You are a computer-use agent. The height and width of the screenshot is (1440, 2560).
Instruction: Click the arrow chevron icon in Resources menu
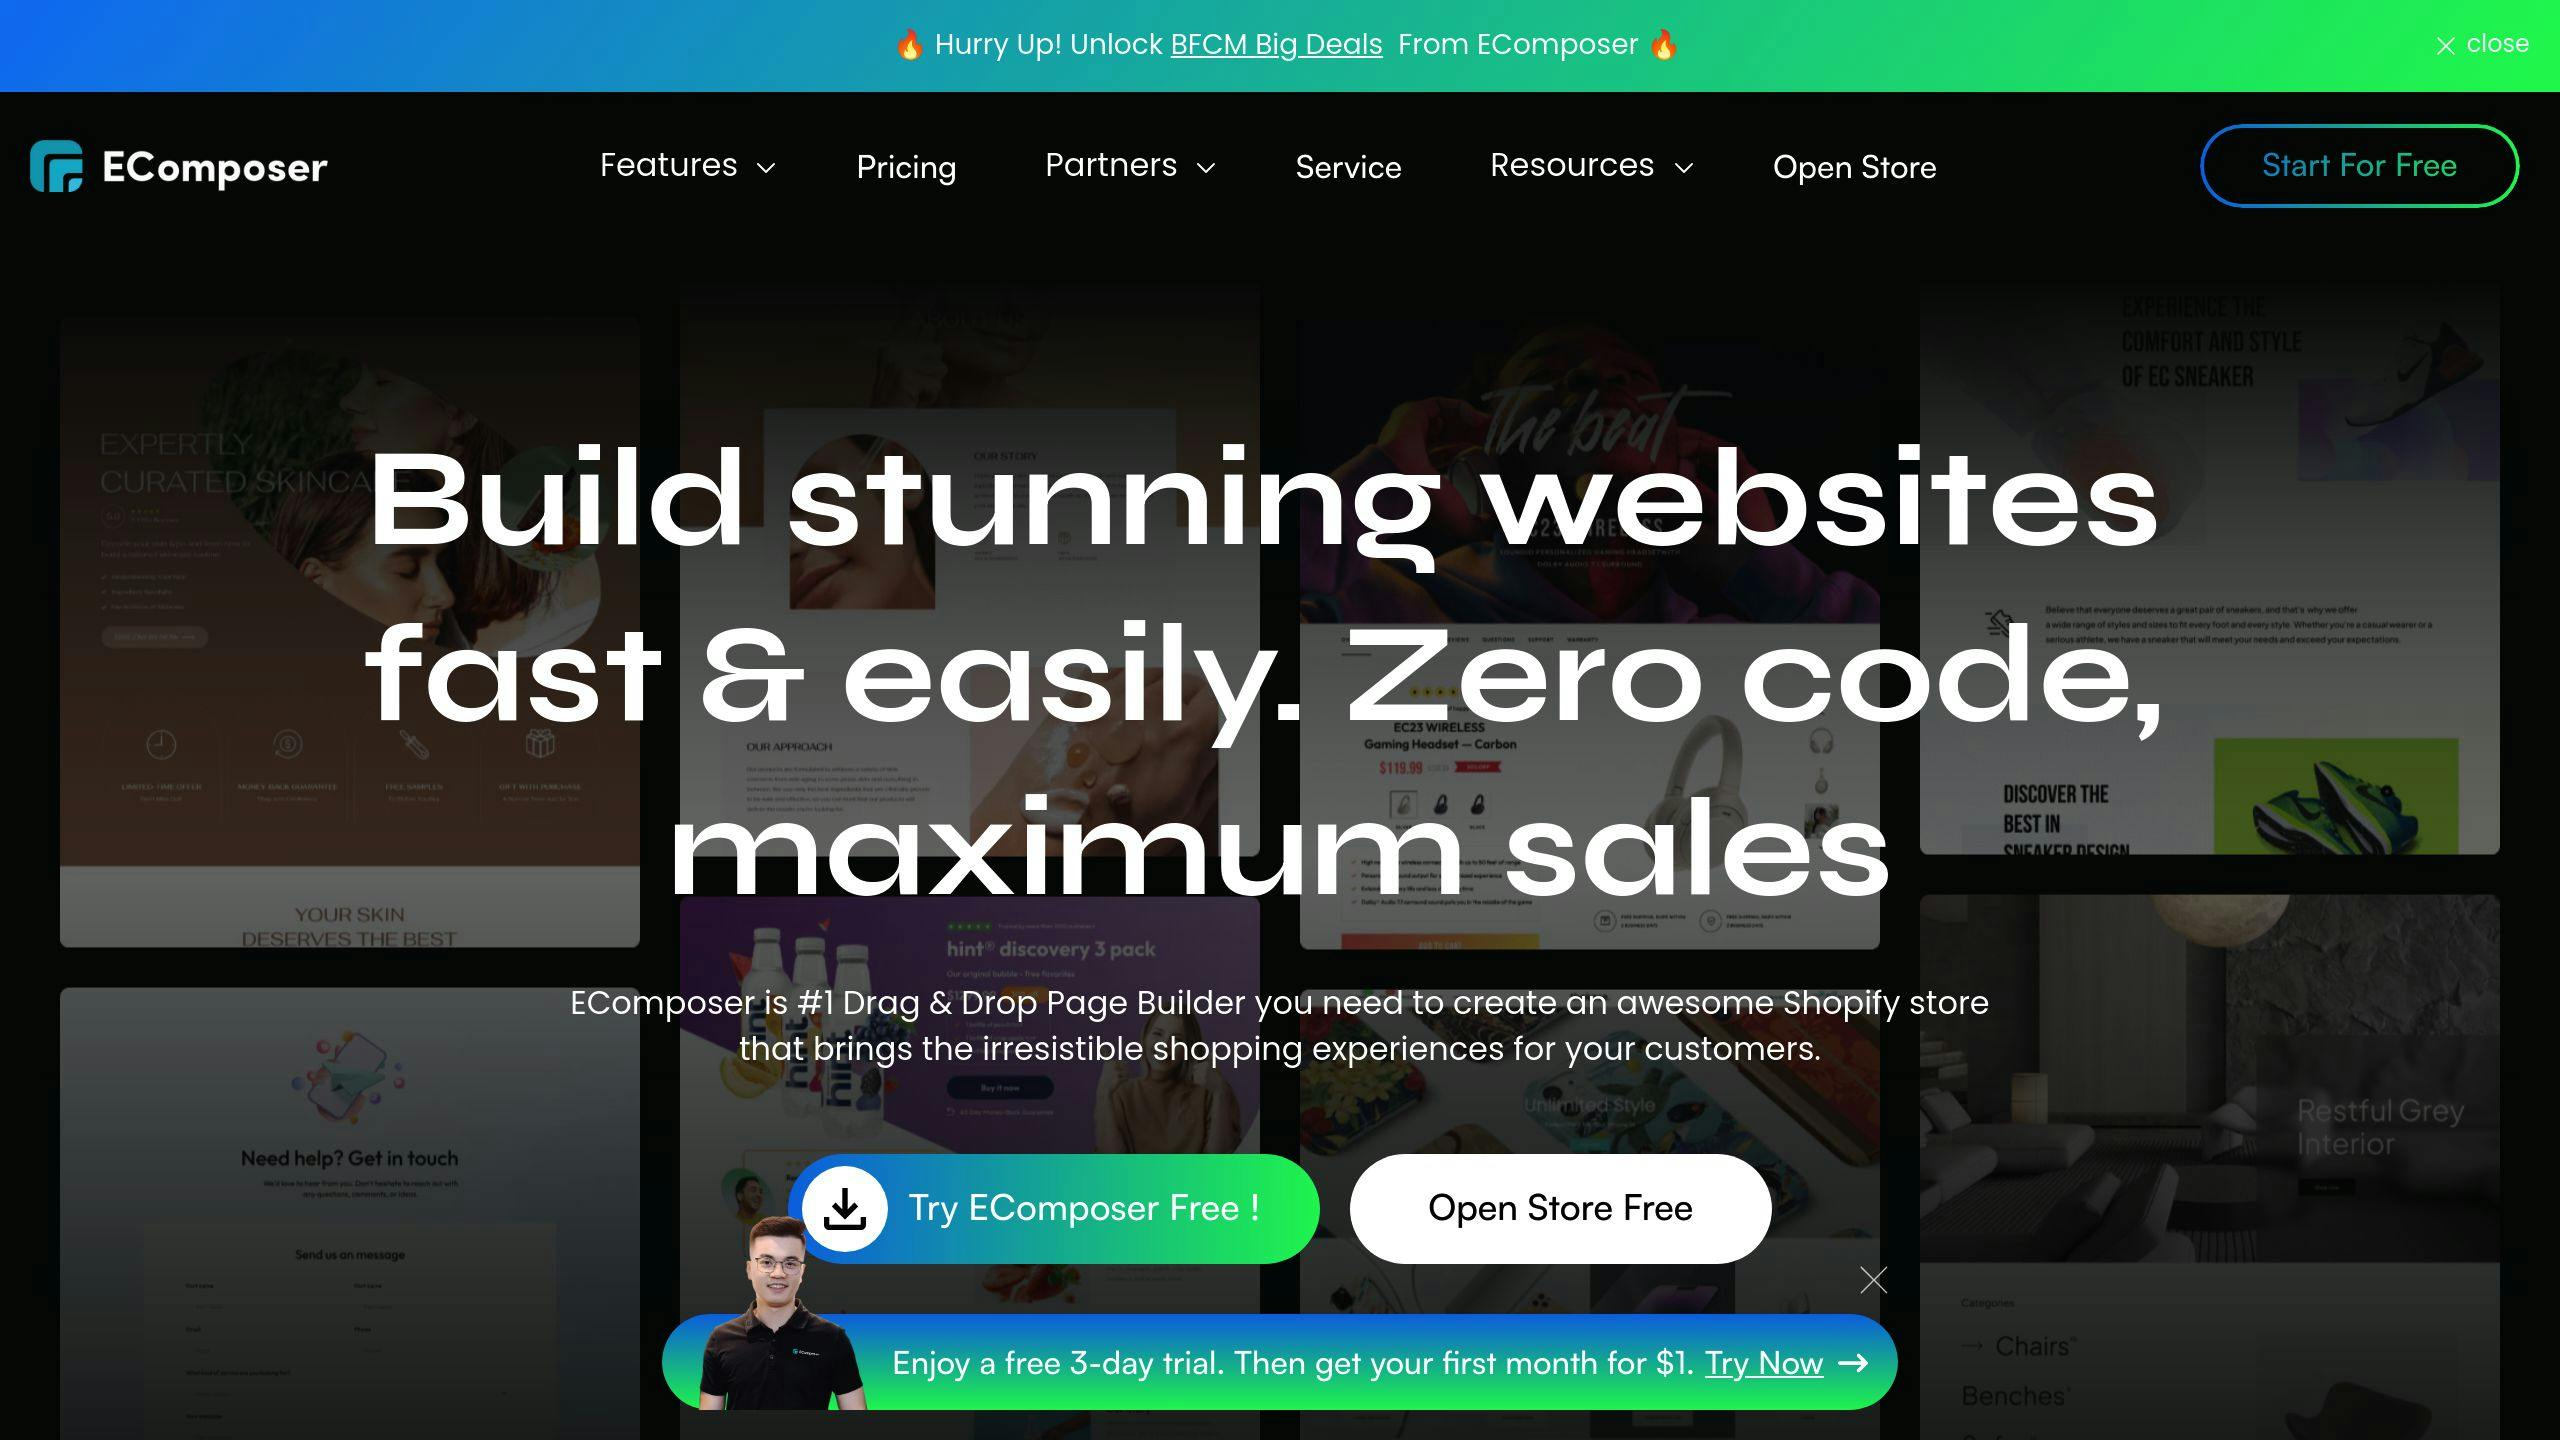coord(1684,167)
